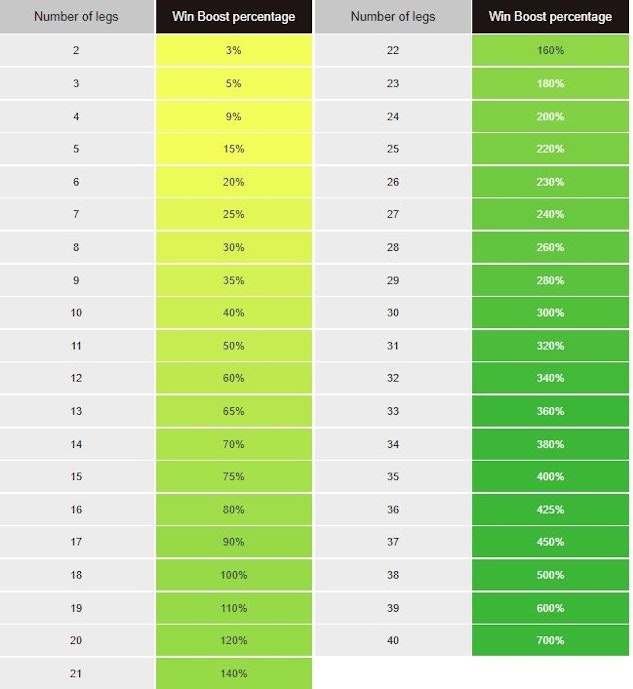633x689 pixels.
Task: Select the 3% Win Boost cell
Action: (233, 50)
